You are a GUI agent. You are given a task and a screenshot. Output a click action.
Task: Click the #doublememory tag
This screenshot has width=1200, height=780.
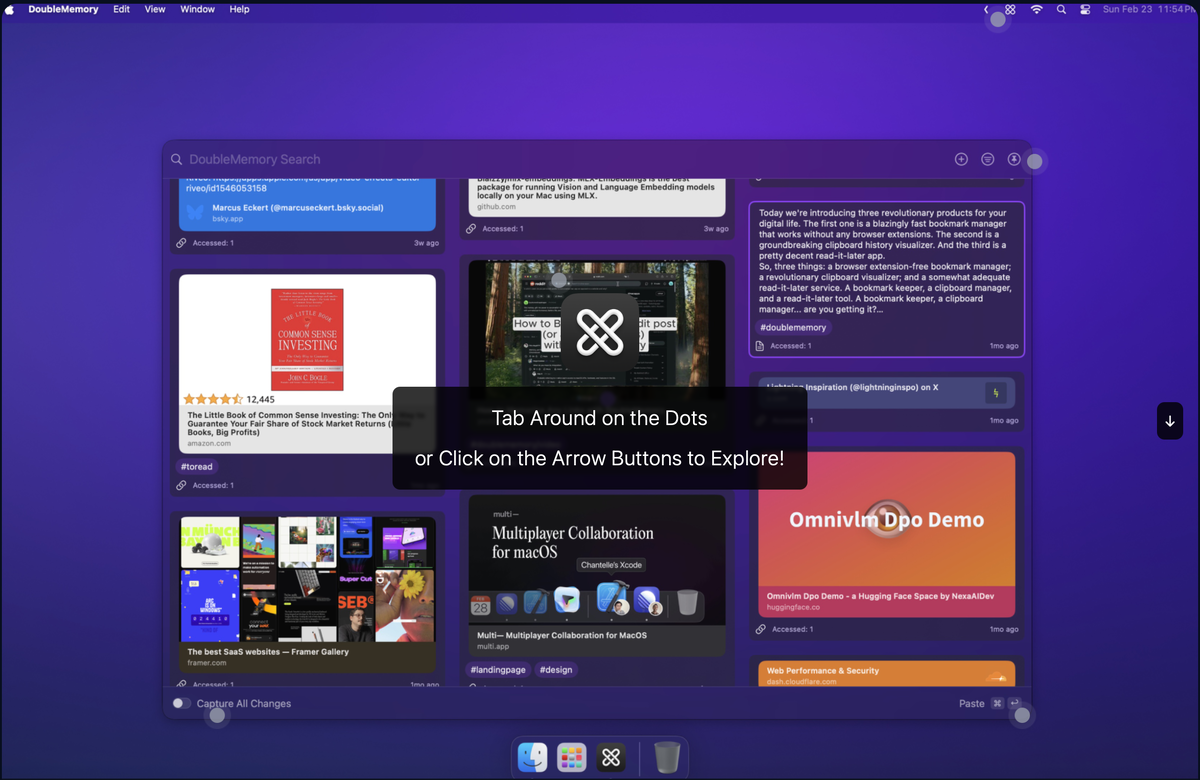[x=793, y=327]
